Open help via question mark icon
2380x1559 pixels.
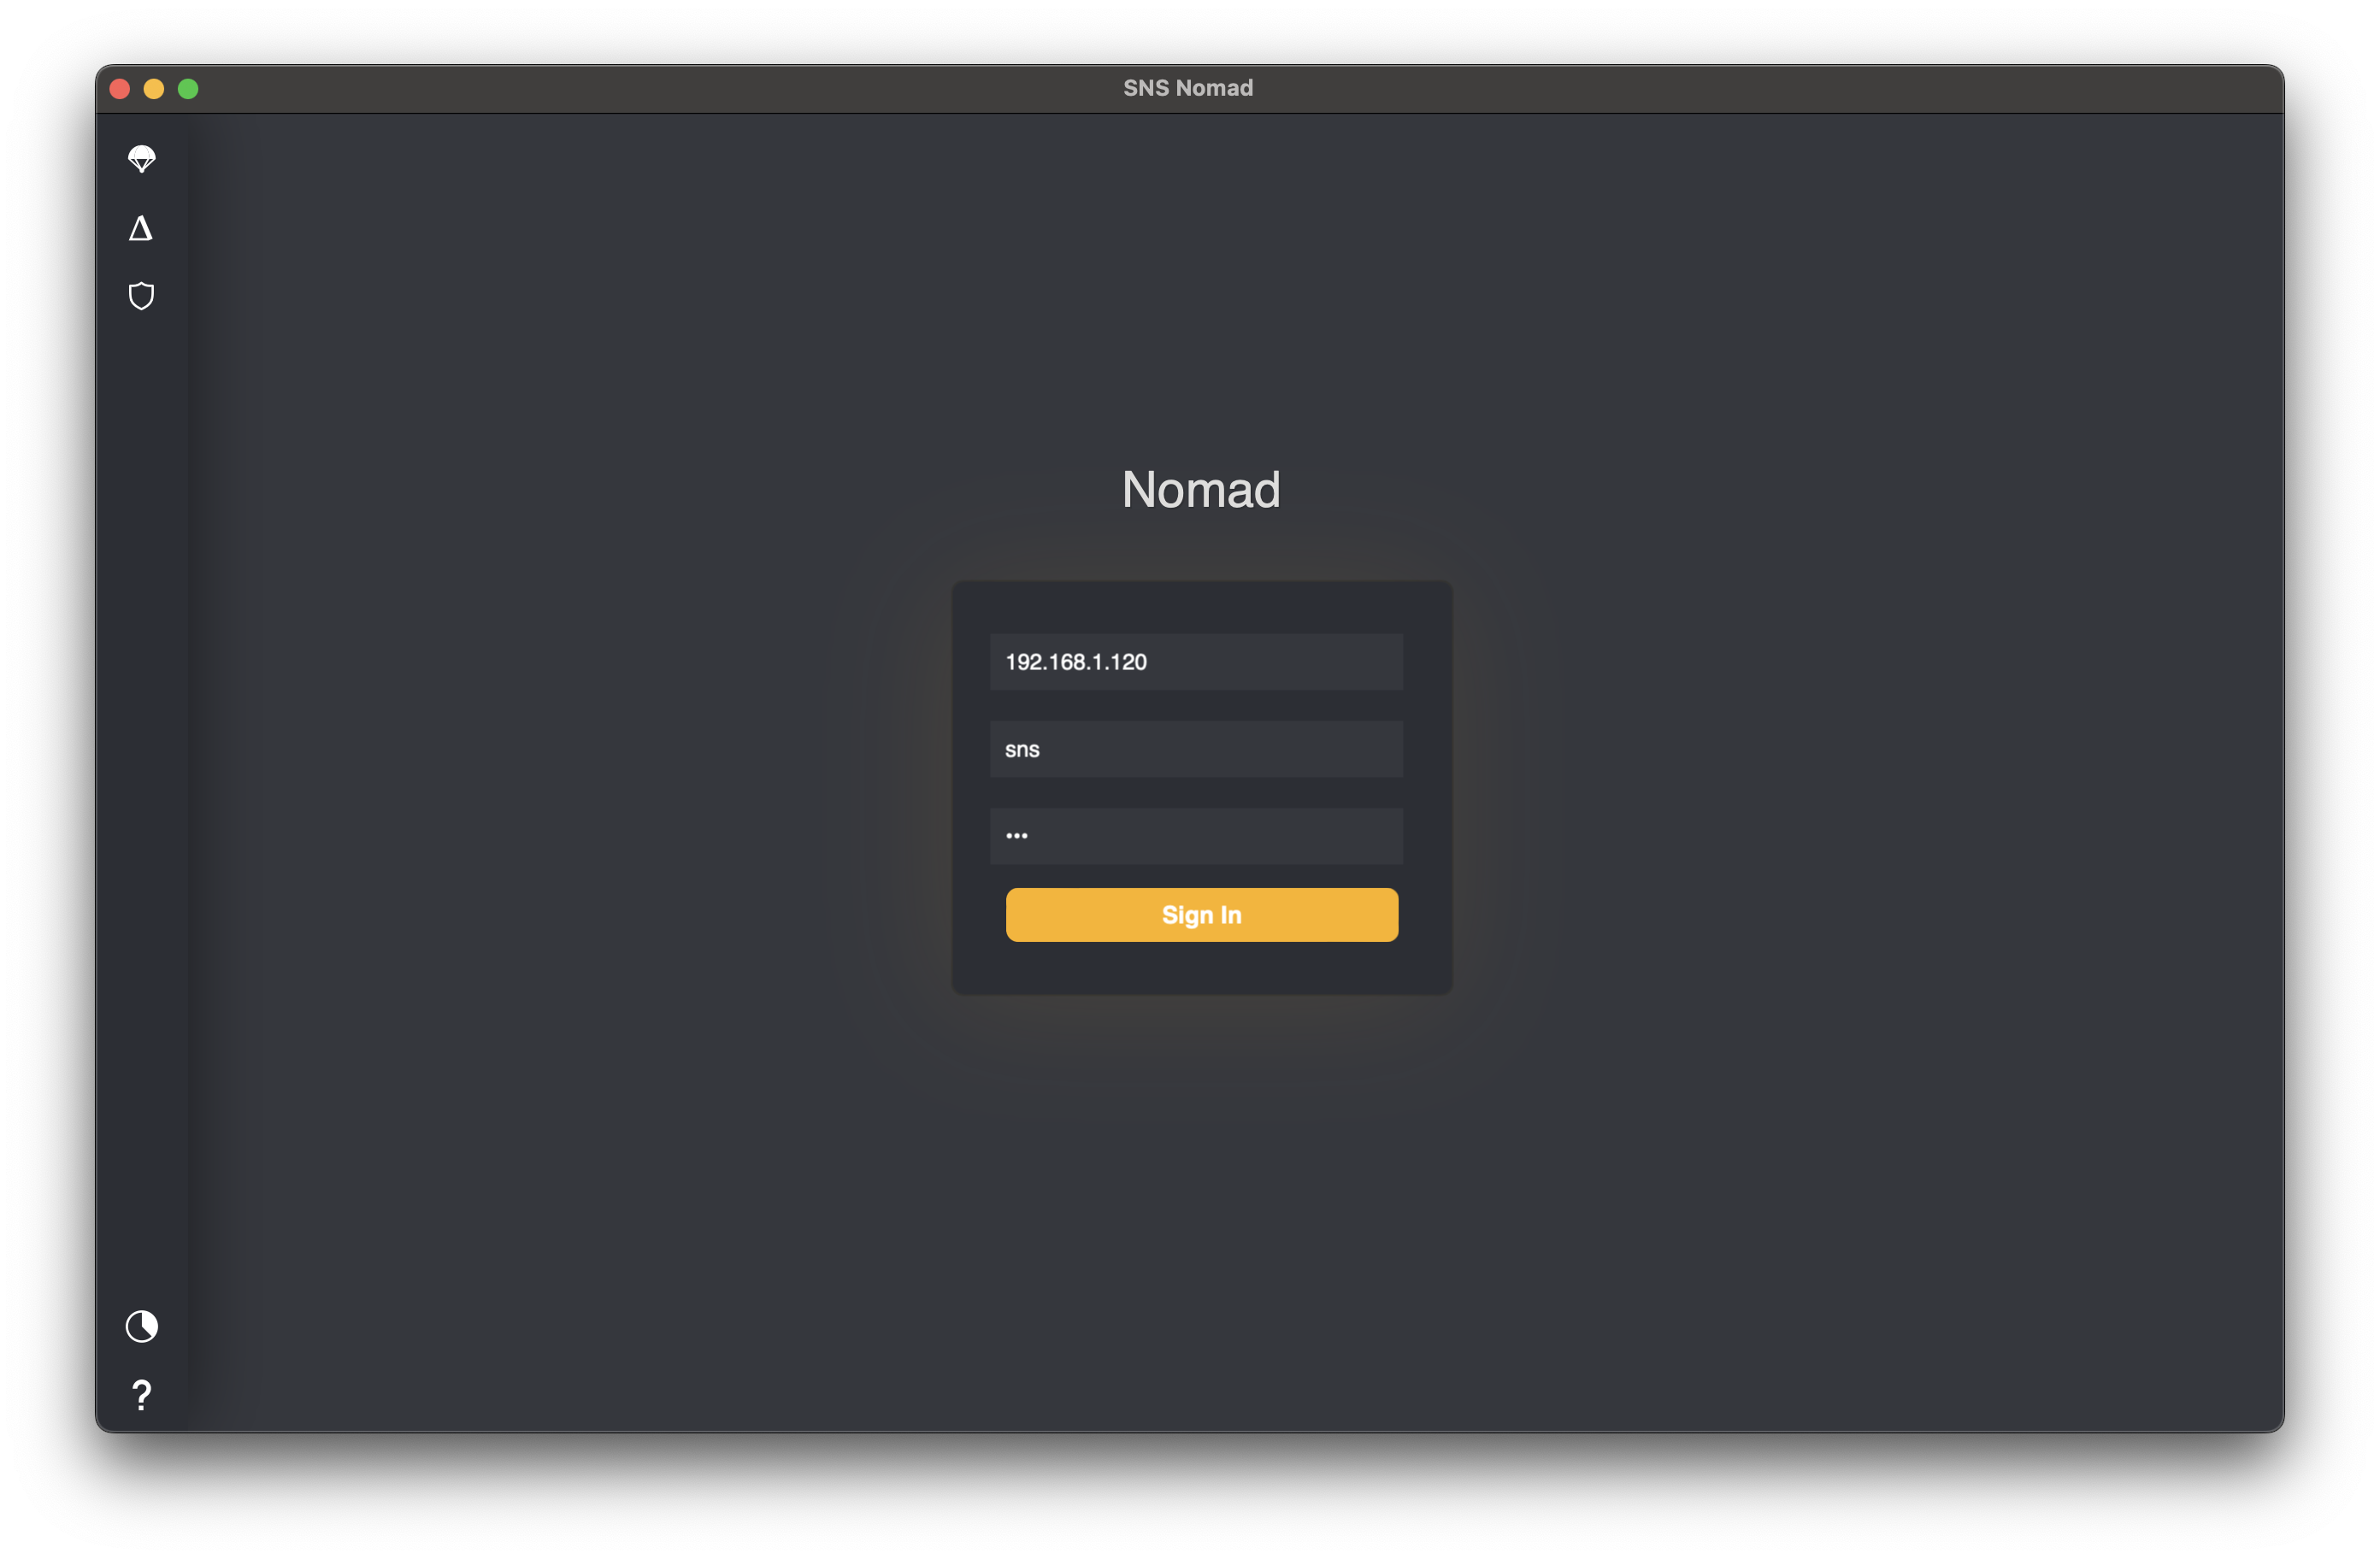[142, 1395]
